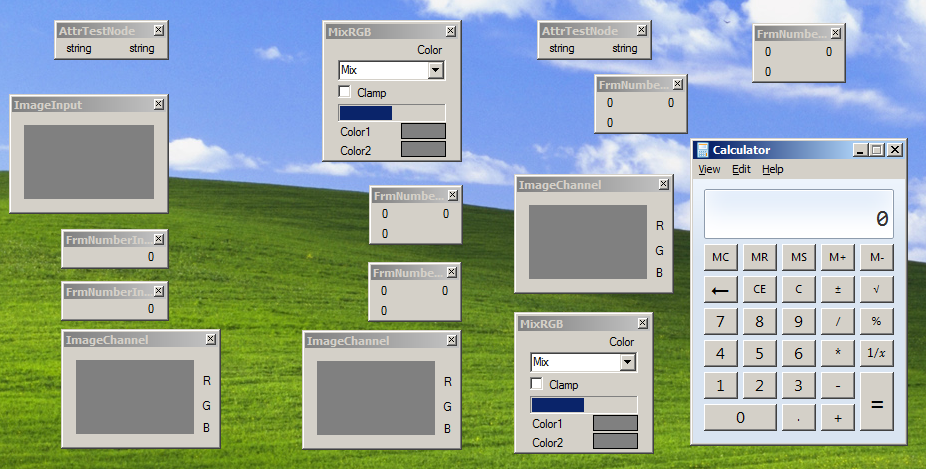926x469 pixels.
Task: Tick Clamp in MixRGB between the AttrTestNode windows
Action: tap(344, 92)
